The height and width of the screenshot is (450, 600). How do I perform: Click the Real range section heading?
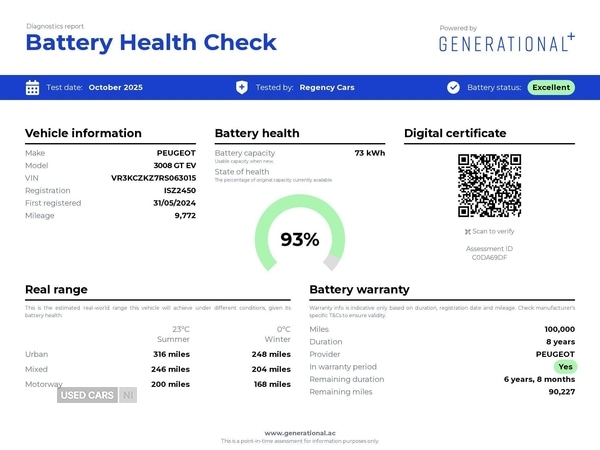click(x=60, y=289)
